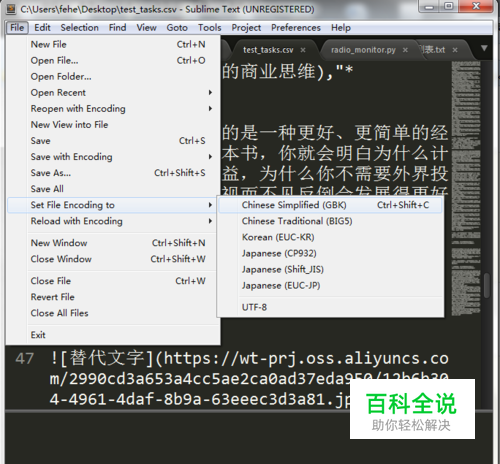The width and height of the screenshot is (500, 464).
Task: Choose Close All Files menu entry
Action: pyautogui.click(x=113, y=313)
